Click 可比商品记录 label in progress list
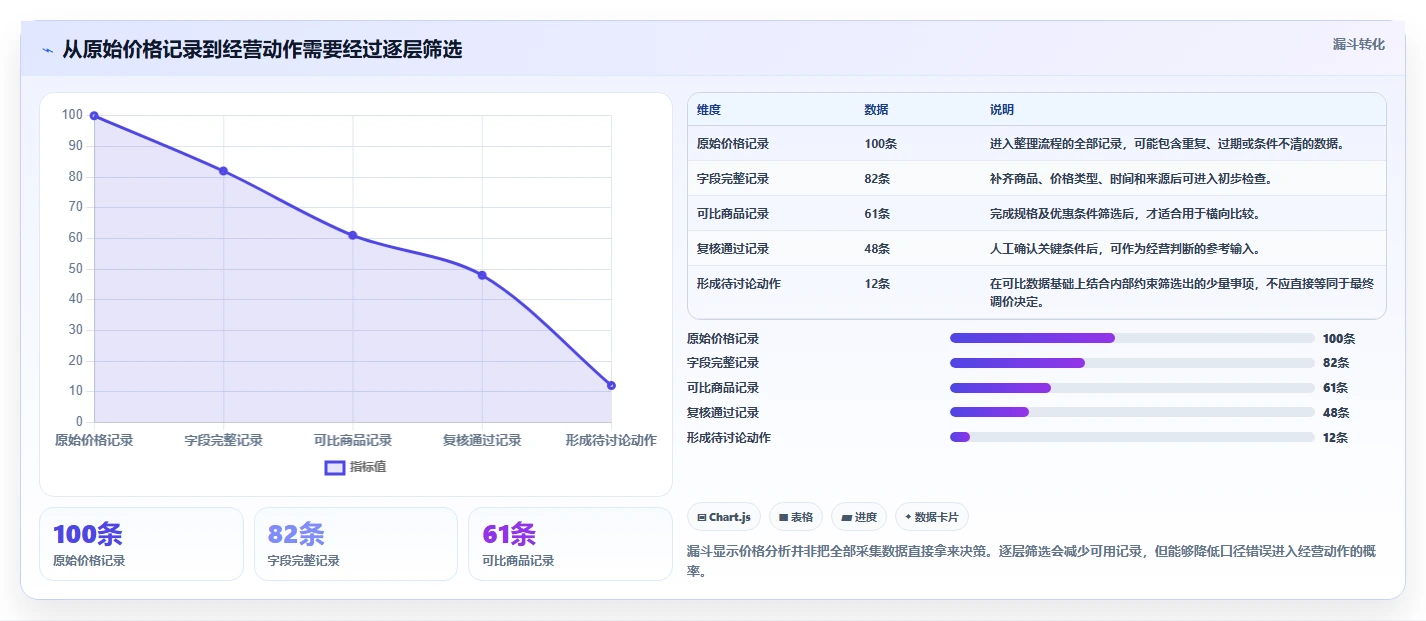 click(723, 388)
